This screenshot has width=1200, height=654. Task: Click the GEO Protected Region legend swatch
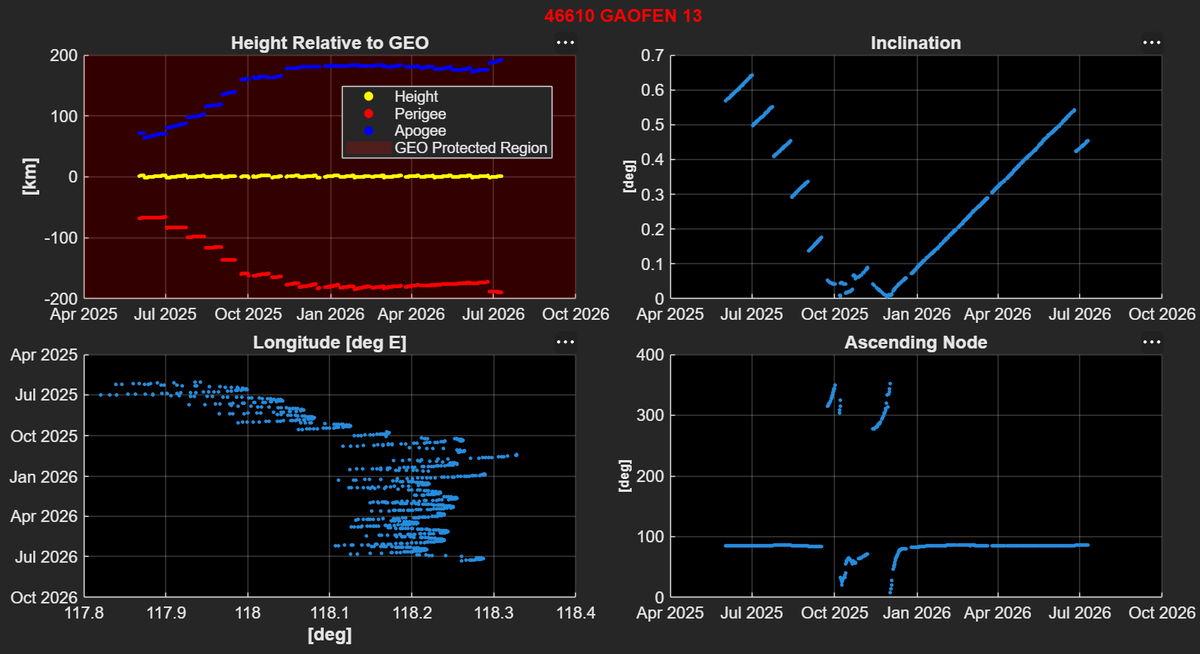point(368,148)
